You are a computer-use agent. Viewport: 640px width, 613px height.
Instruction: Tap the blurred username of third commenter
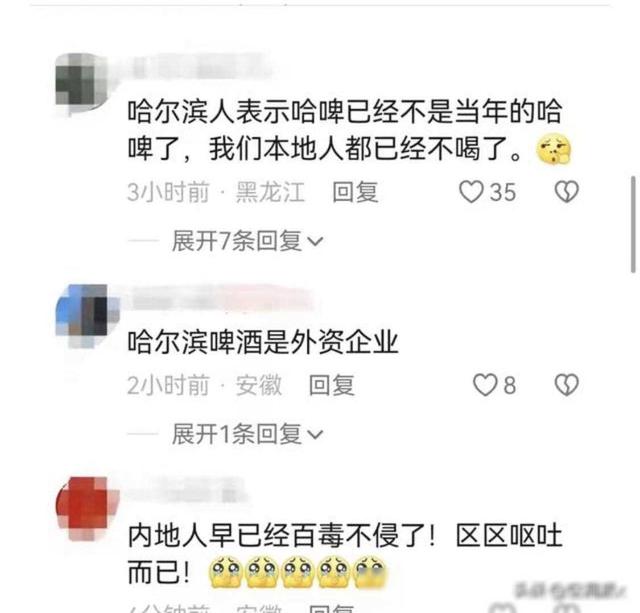pos(186,490)
